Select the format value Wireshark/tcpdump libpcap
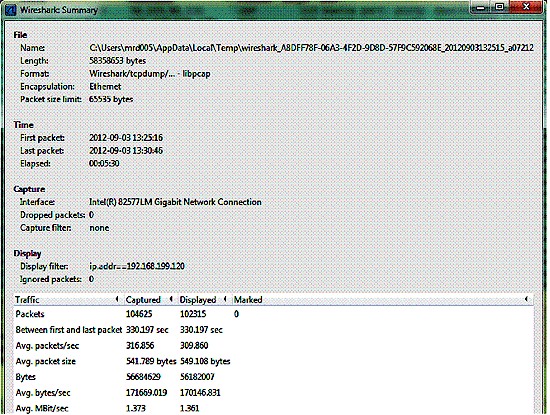This screenshot has height=415, width=550. (150, 74)
